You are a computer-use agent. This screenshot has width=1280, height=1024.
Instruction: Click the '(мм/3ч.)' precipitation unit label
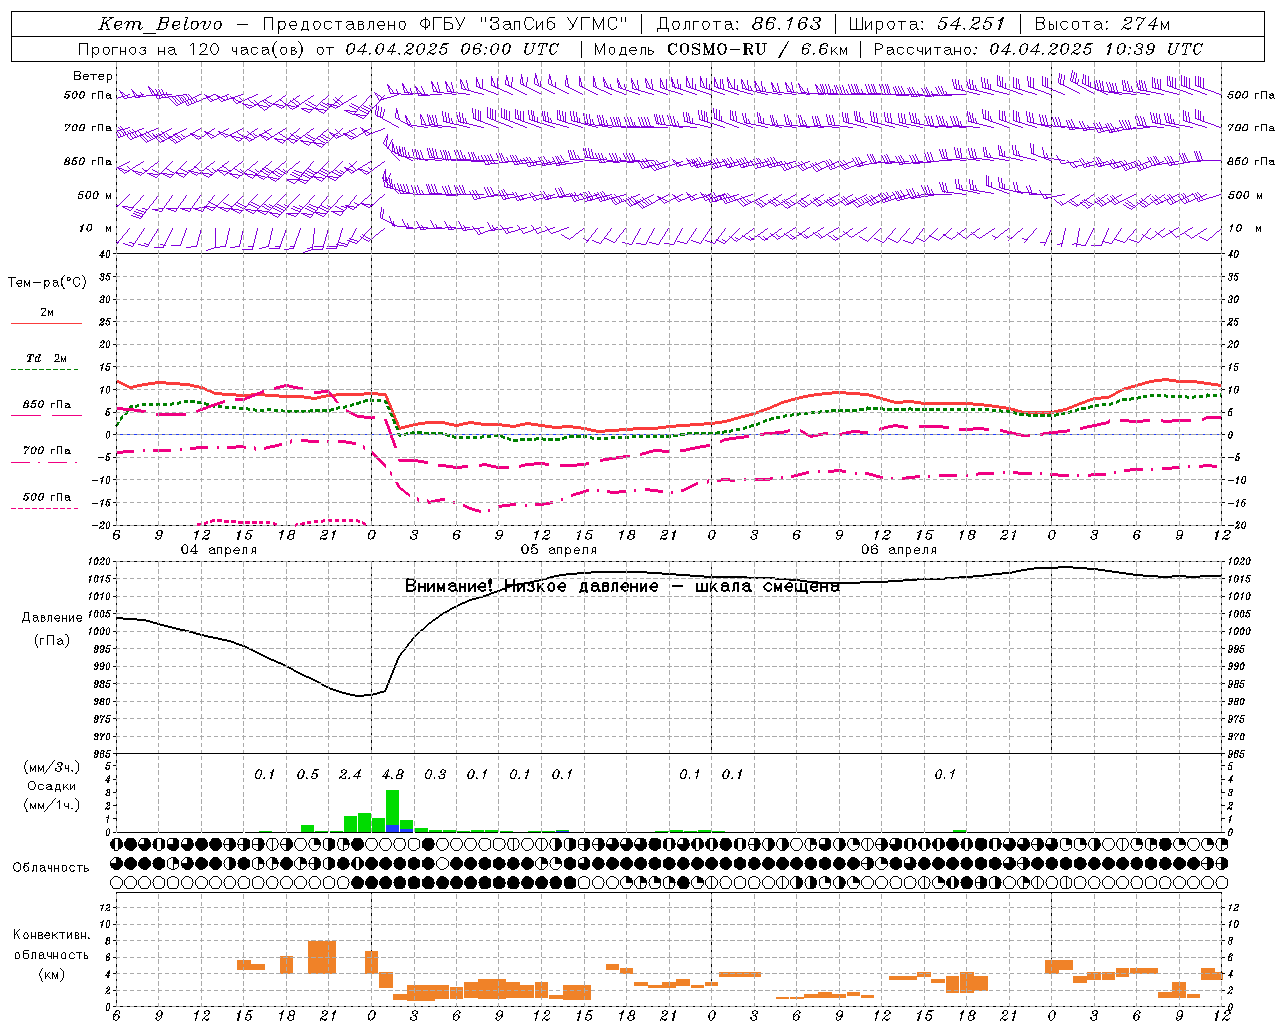pos(52,768)
